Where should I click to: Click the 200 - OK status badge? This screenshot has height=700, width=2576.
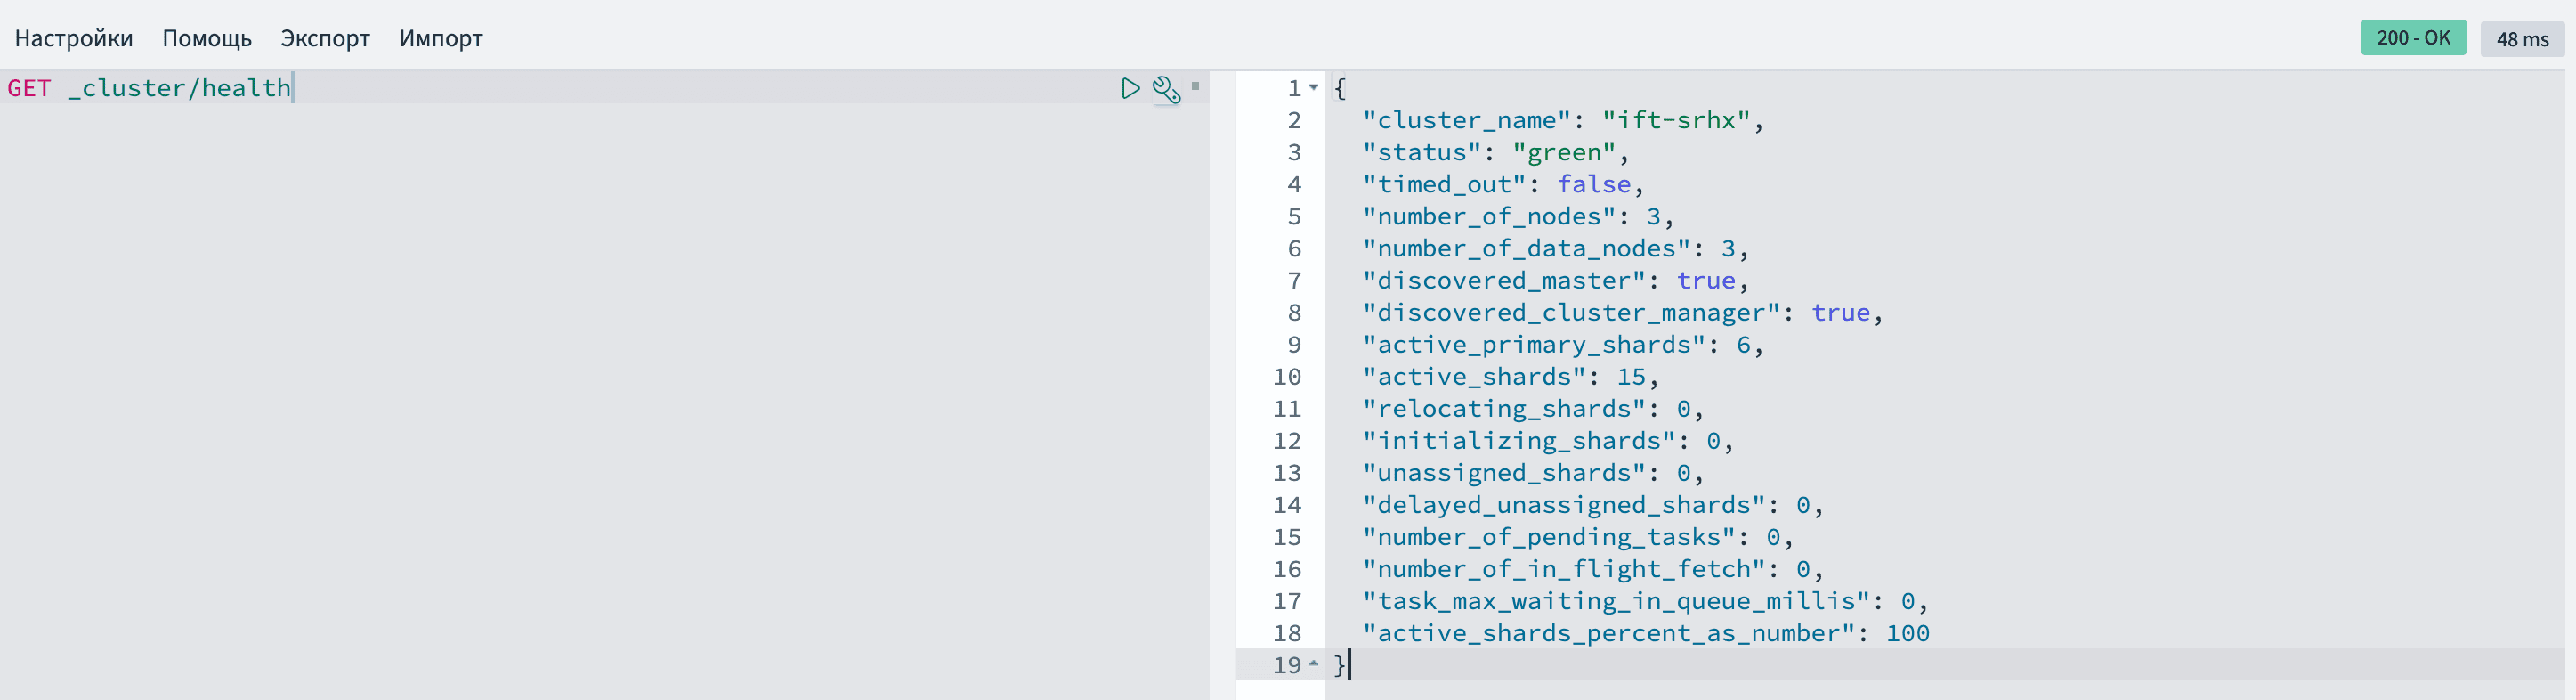[x=2413, y=38]
